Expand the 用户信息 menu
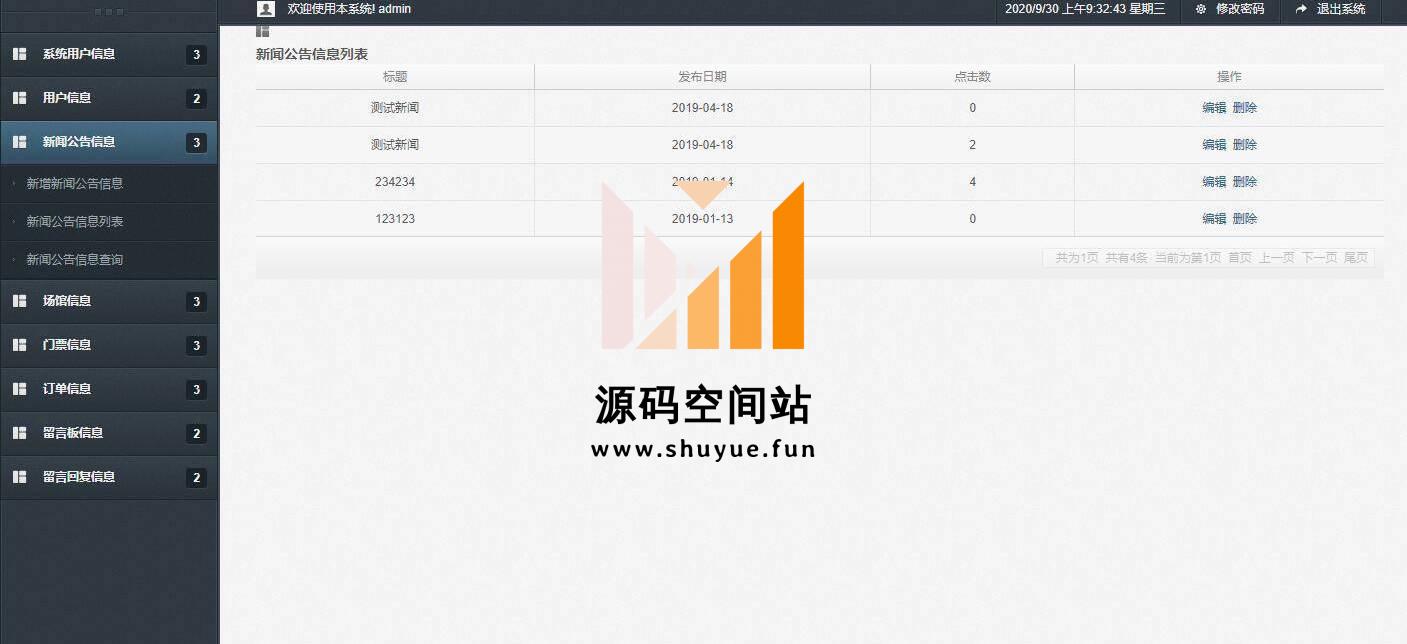1407x644 pixels. pyautogui.click(x=108, y=98)
